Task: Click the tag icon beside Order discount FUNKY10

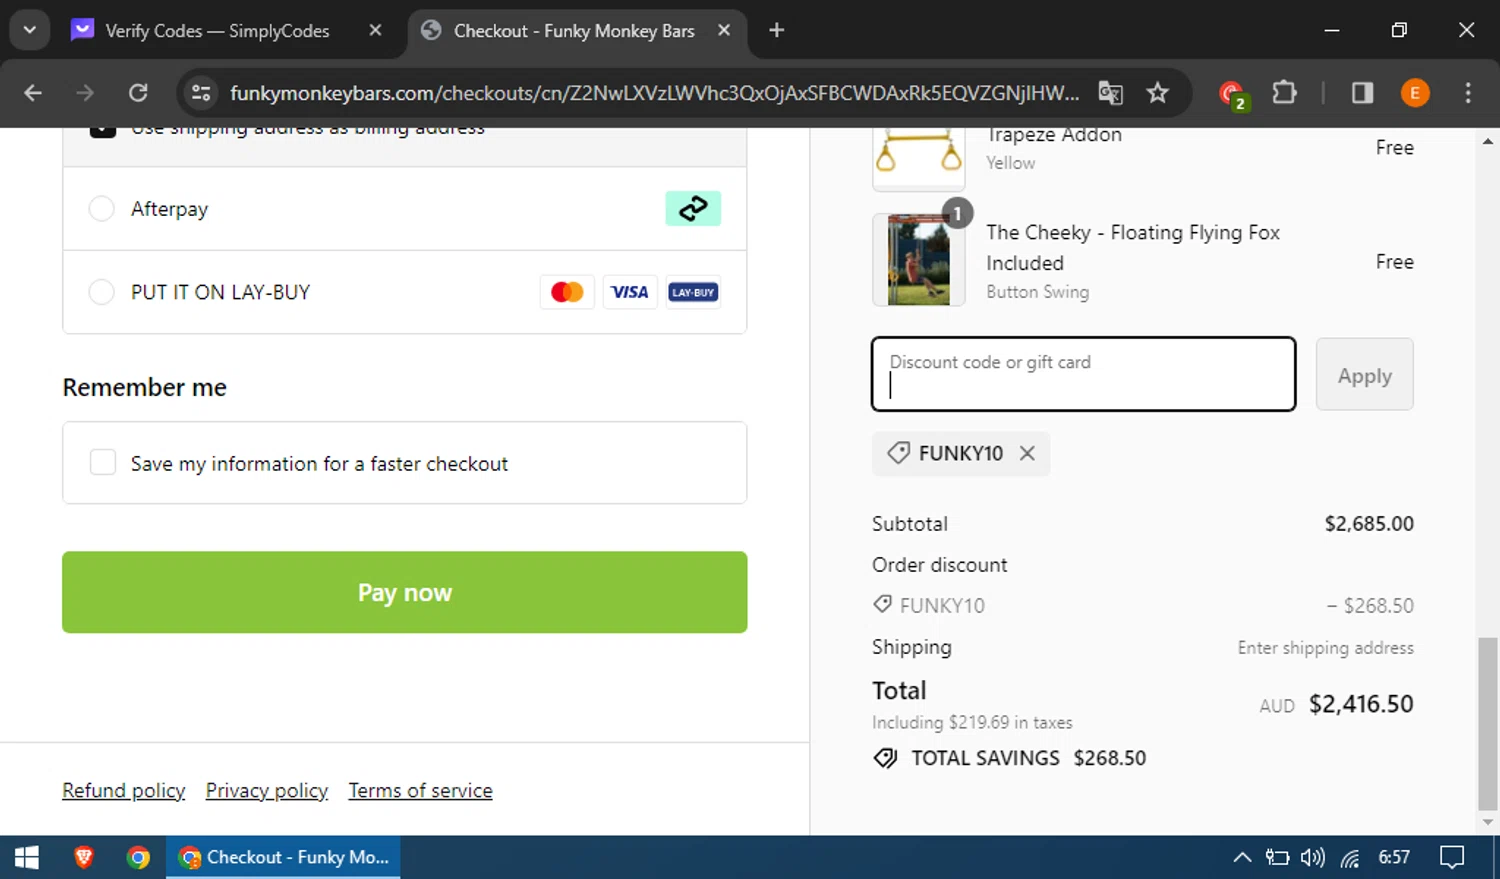Action: point(882,604)
